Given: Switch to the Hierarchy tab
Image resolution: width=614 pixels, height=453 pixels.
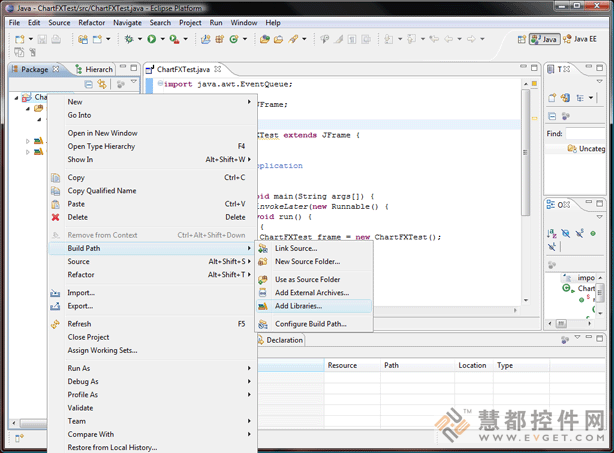Looking at the screenshot, I should [x=94, y=69].
